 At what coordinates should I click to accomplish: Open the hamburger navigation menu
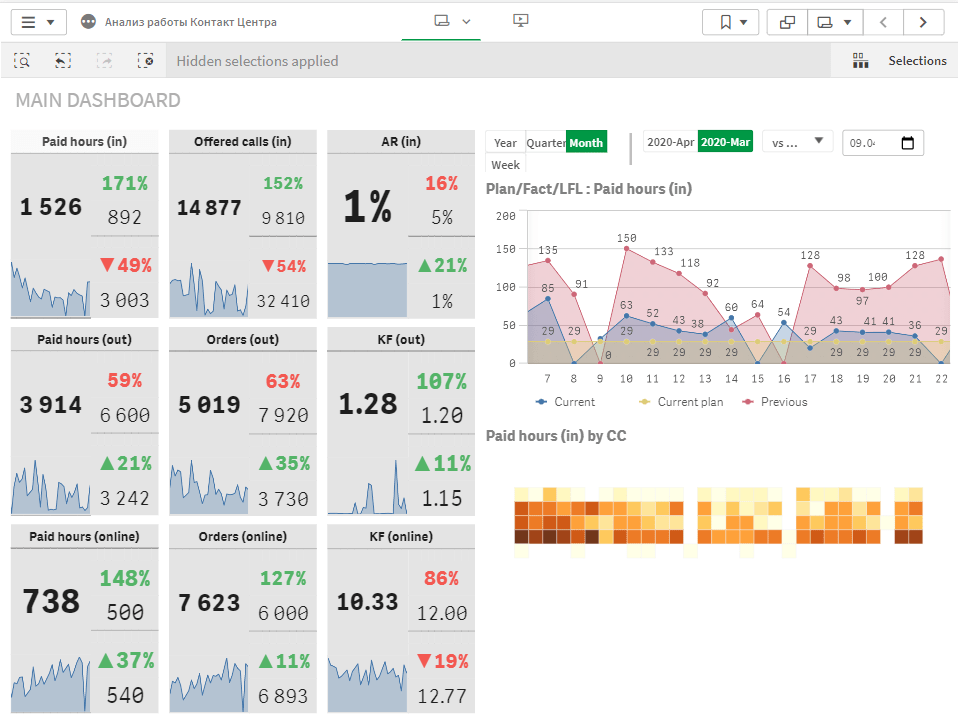[37, 22]
